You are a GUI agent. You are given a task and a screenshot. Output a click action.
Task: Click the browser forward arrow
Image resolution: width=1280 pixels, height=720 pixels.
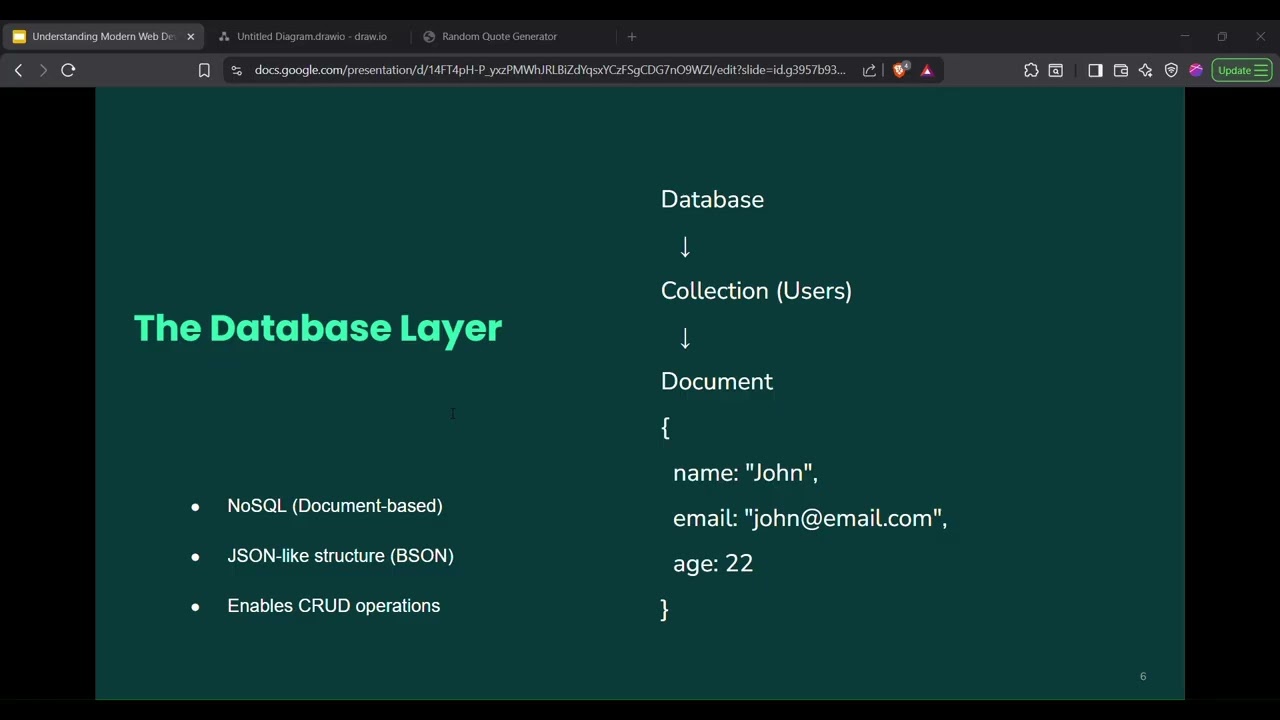43,70
